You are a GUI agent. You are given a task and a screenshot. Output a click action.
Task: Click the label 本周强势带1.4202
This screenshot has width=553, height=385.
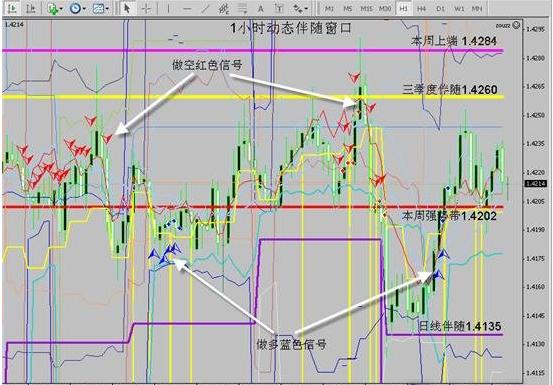[x=449, y=216]
